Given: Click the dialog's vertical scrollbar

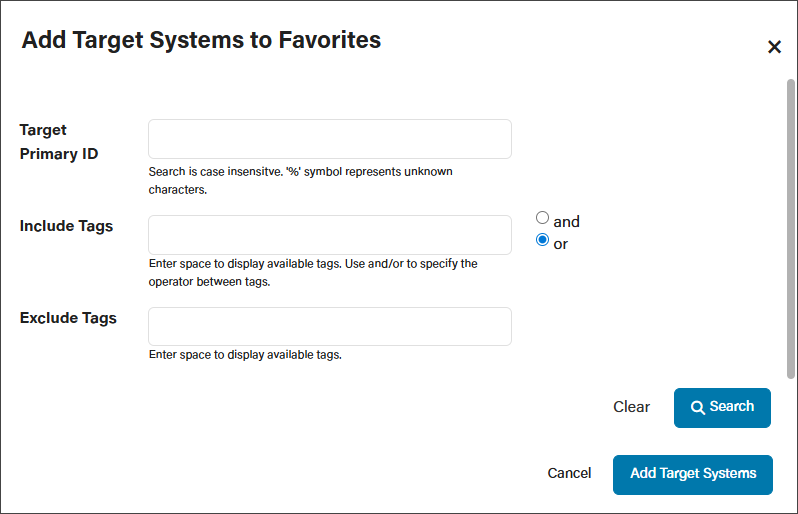Looking at the screenshot, I should tap(790, 229).
